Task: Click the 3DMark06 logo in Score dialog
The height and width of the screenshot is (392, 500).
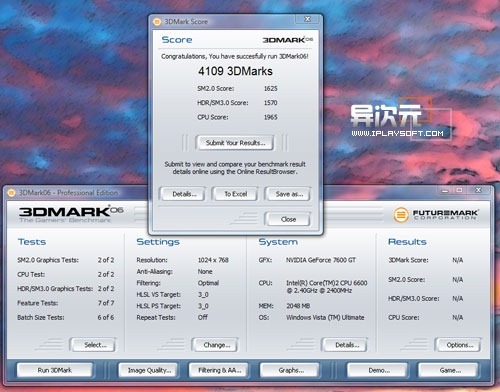Action: click(x=288, y=40)
